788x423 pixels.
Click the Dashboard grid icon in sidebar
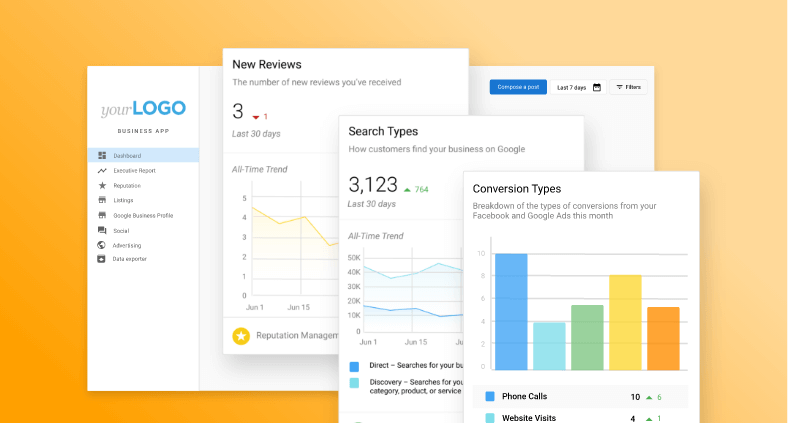(x=102, y=156)
